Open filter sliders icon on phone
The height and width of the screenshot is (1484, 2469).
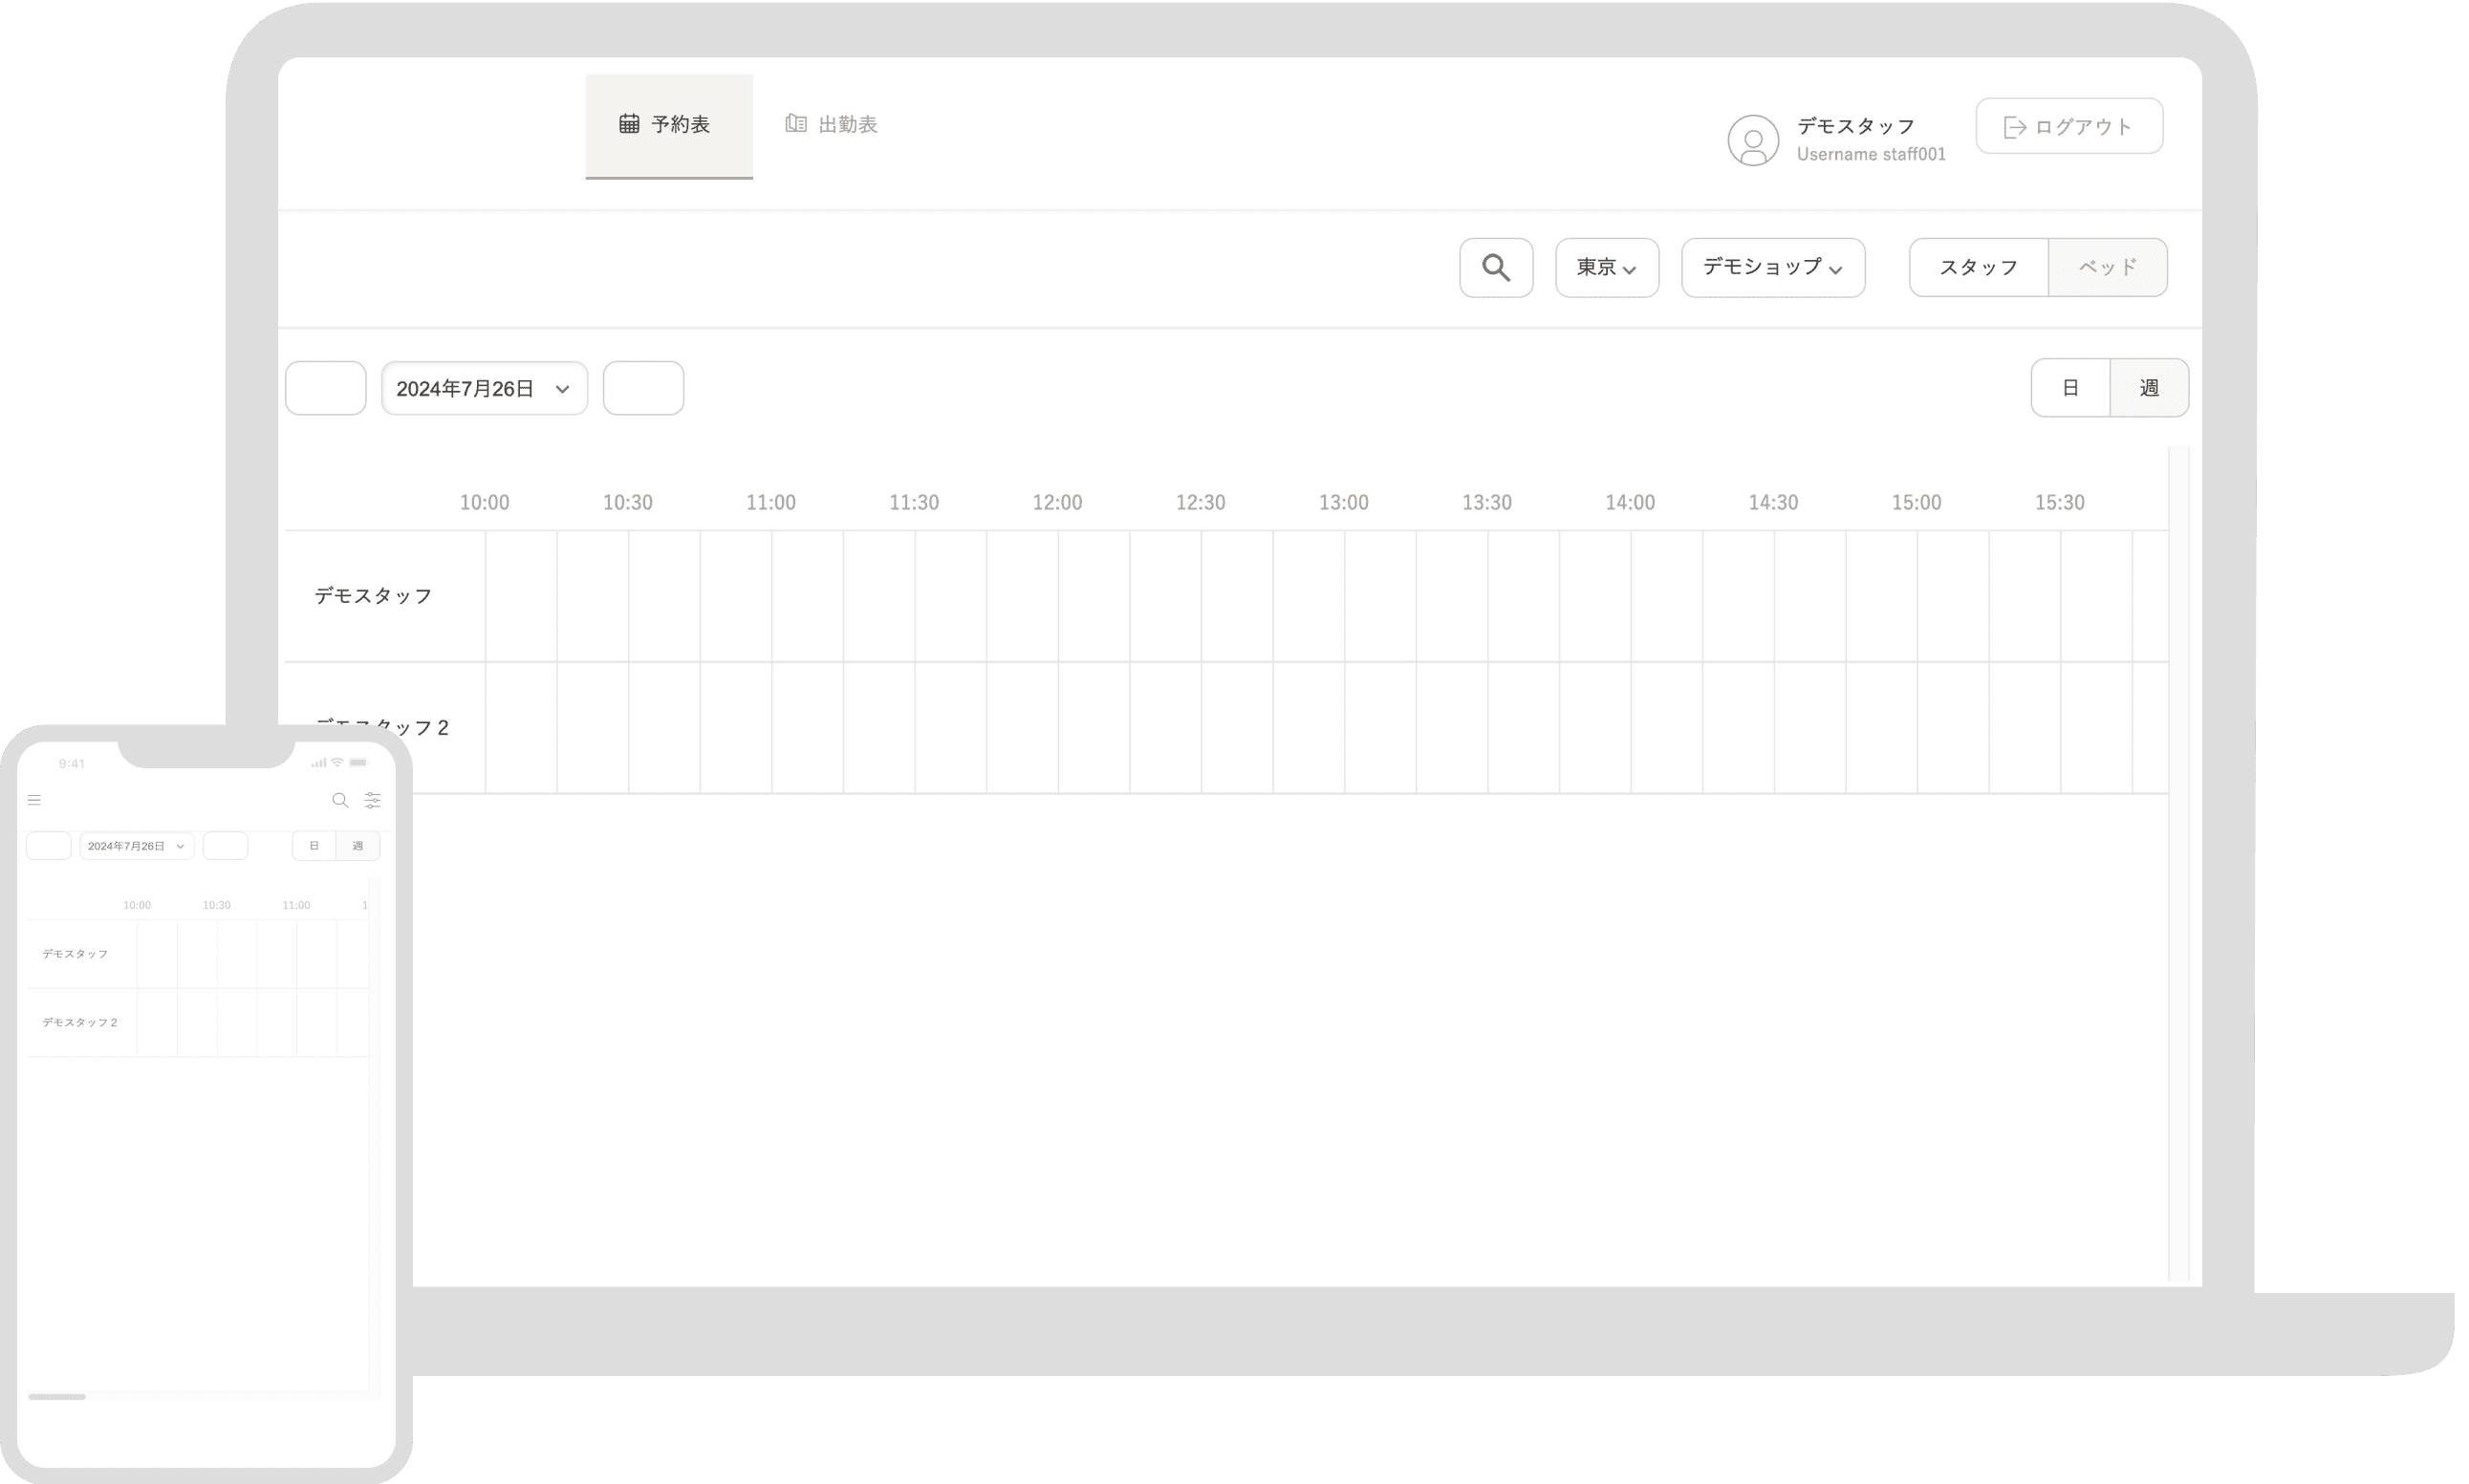click(372, 800)
